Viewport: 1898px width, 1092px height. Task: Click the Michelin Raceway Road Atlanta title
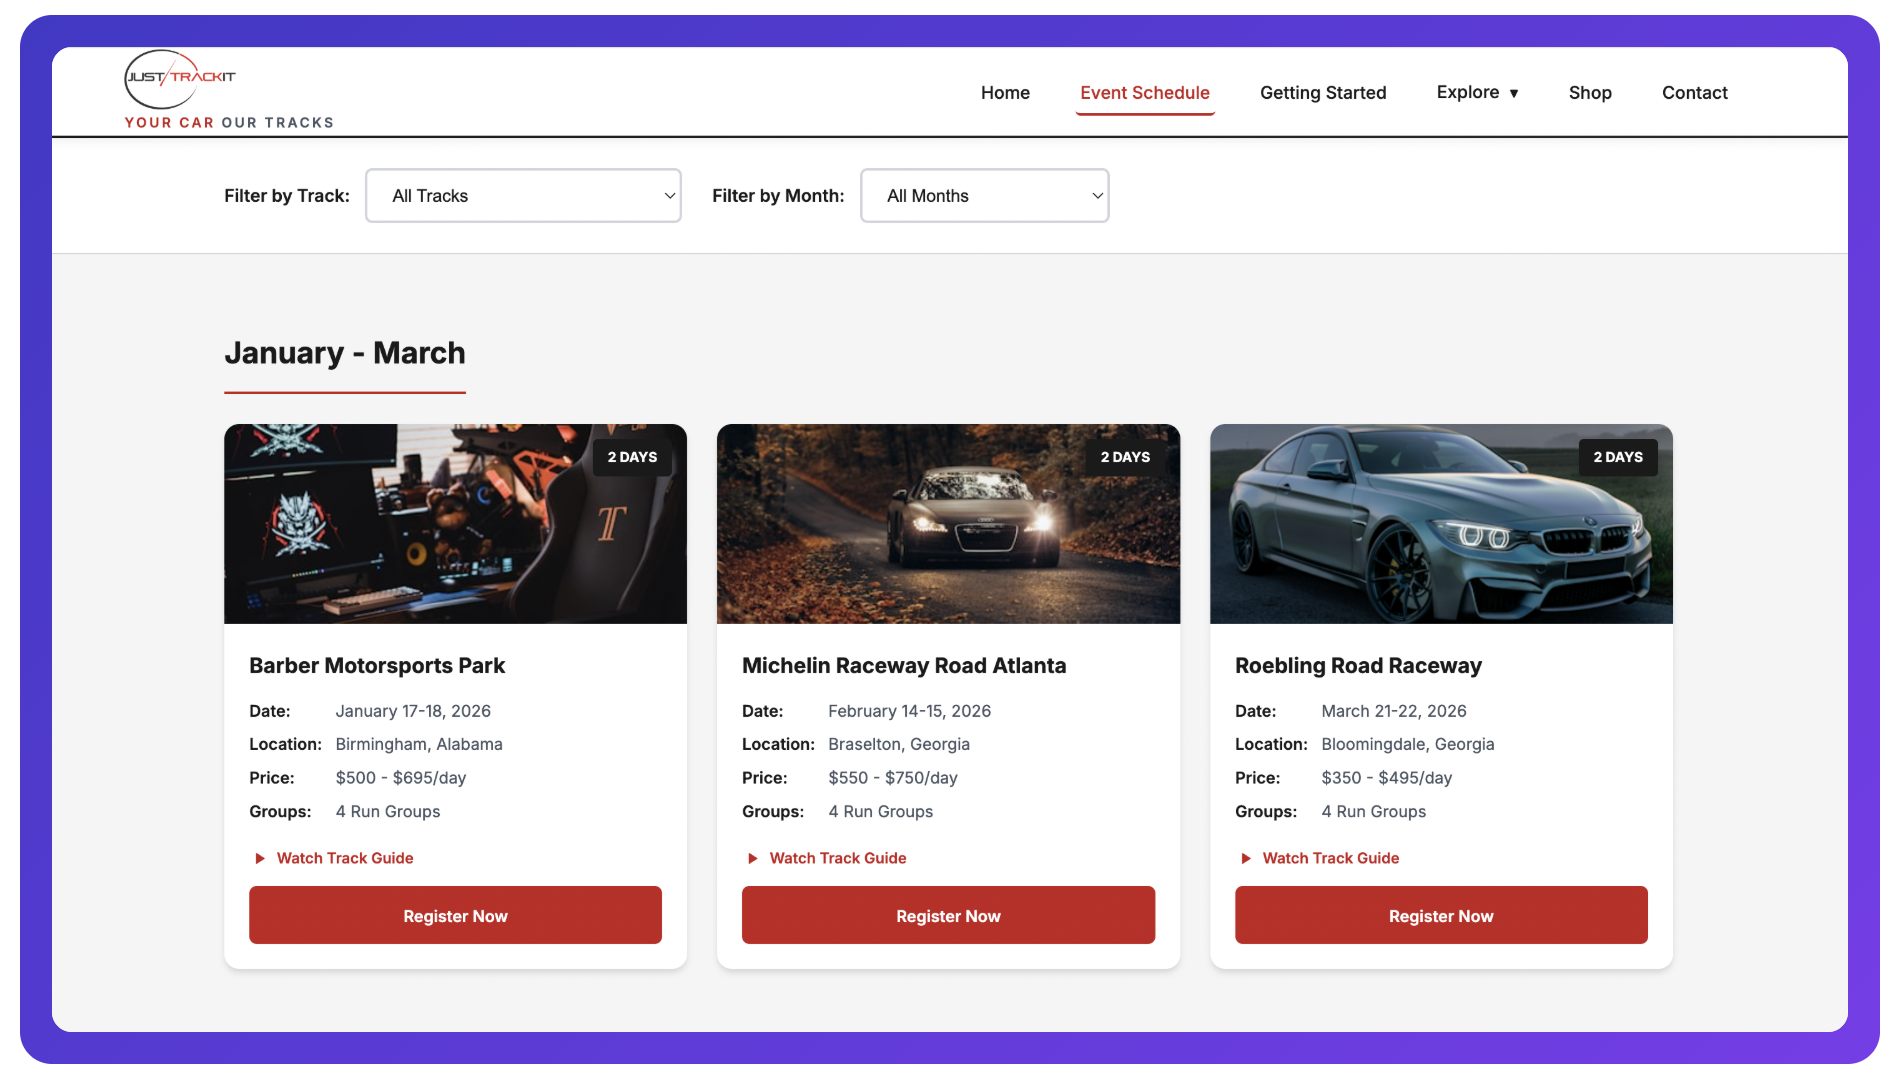coord(904,666)
